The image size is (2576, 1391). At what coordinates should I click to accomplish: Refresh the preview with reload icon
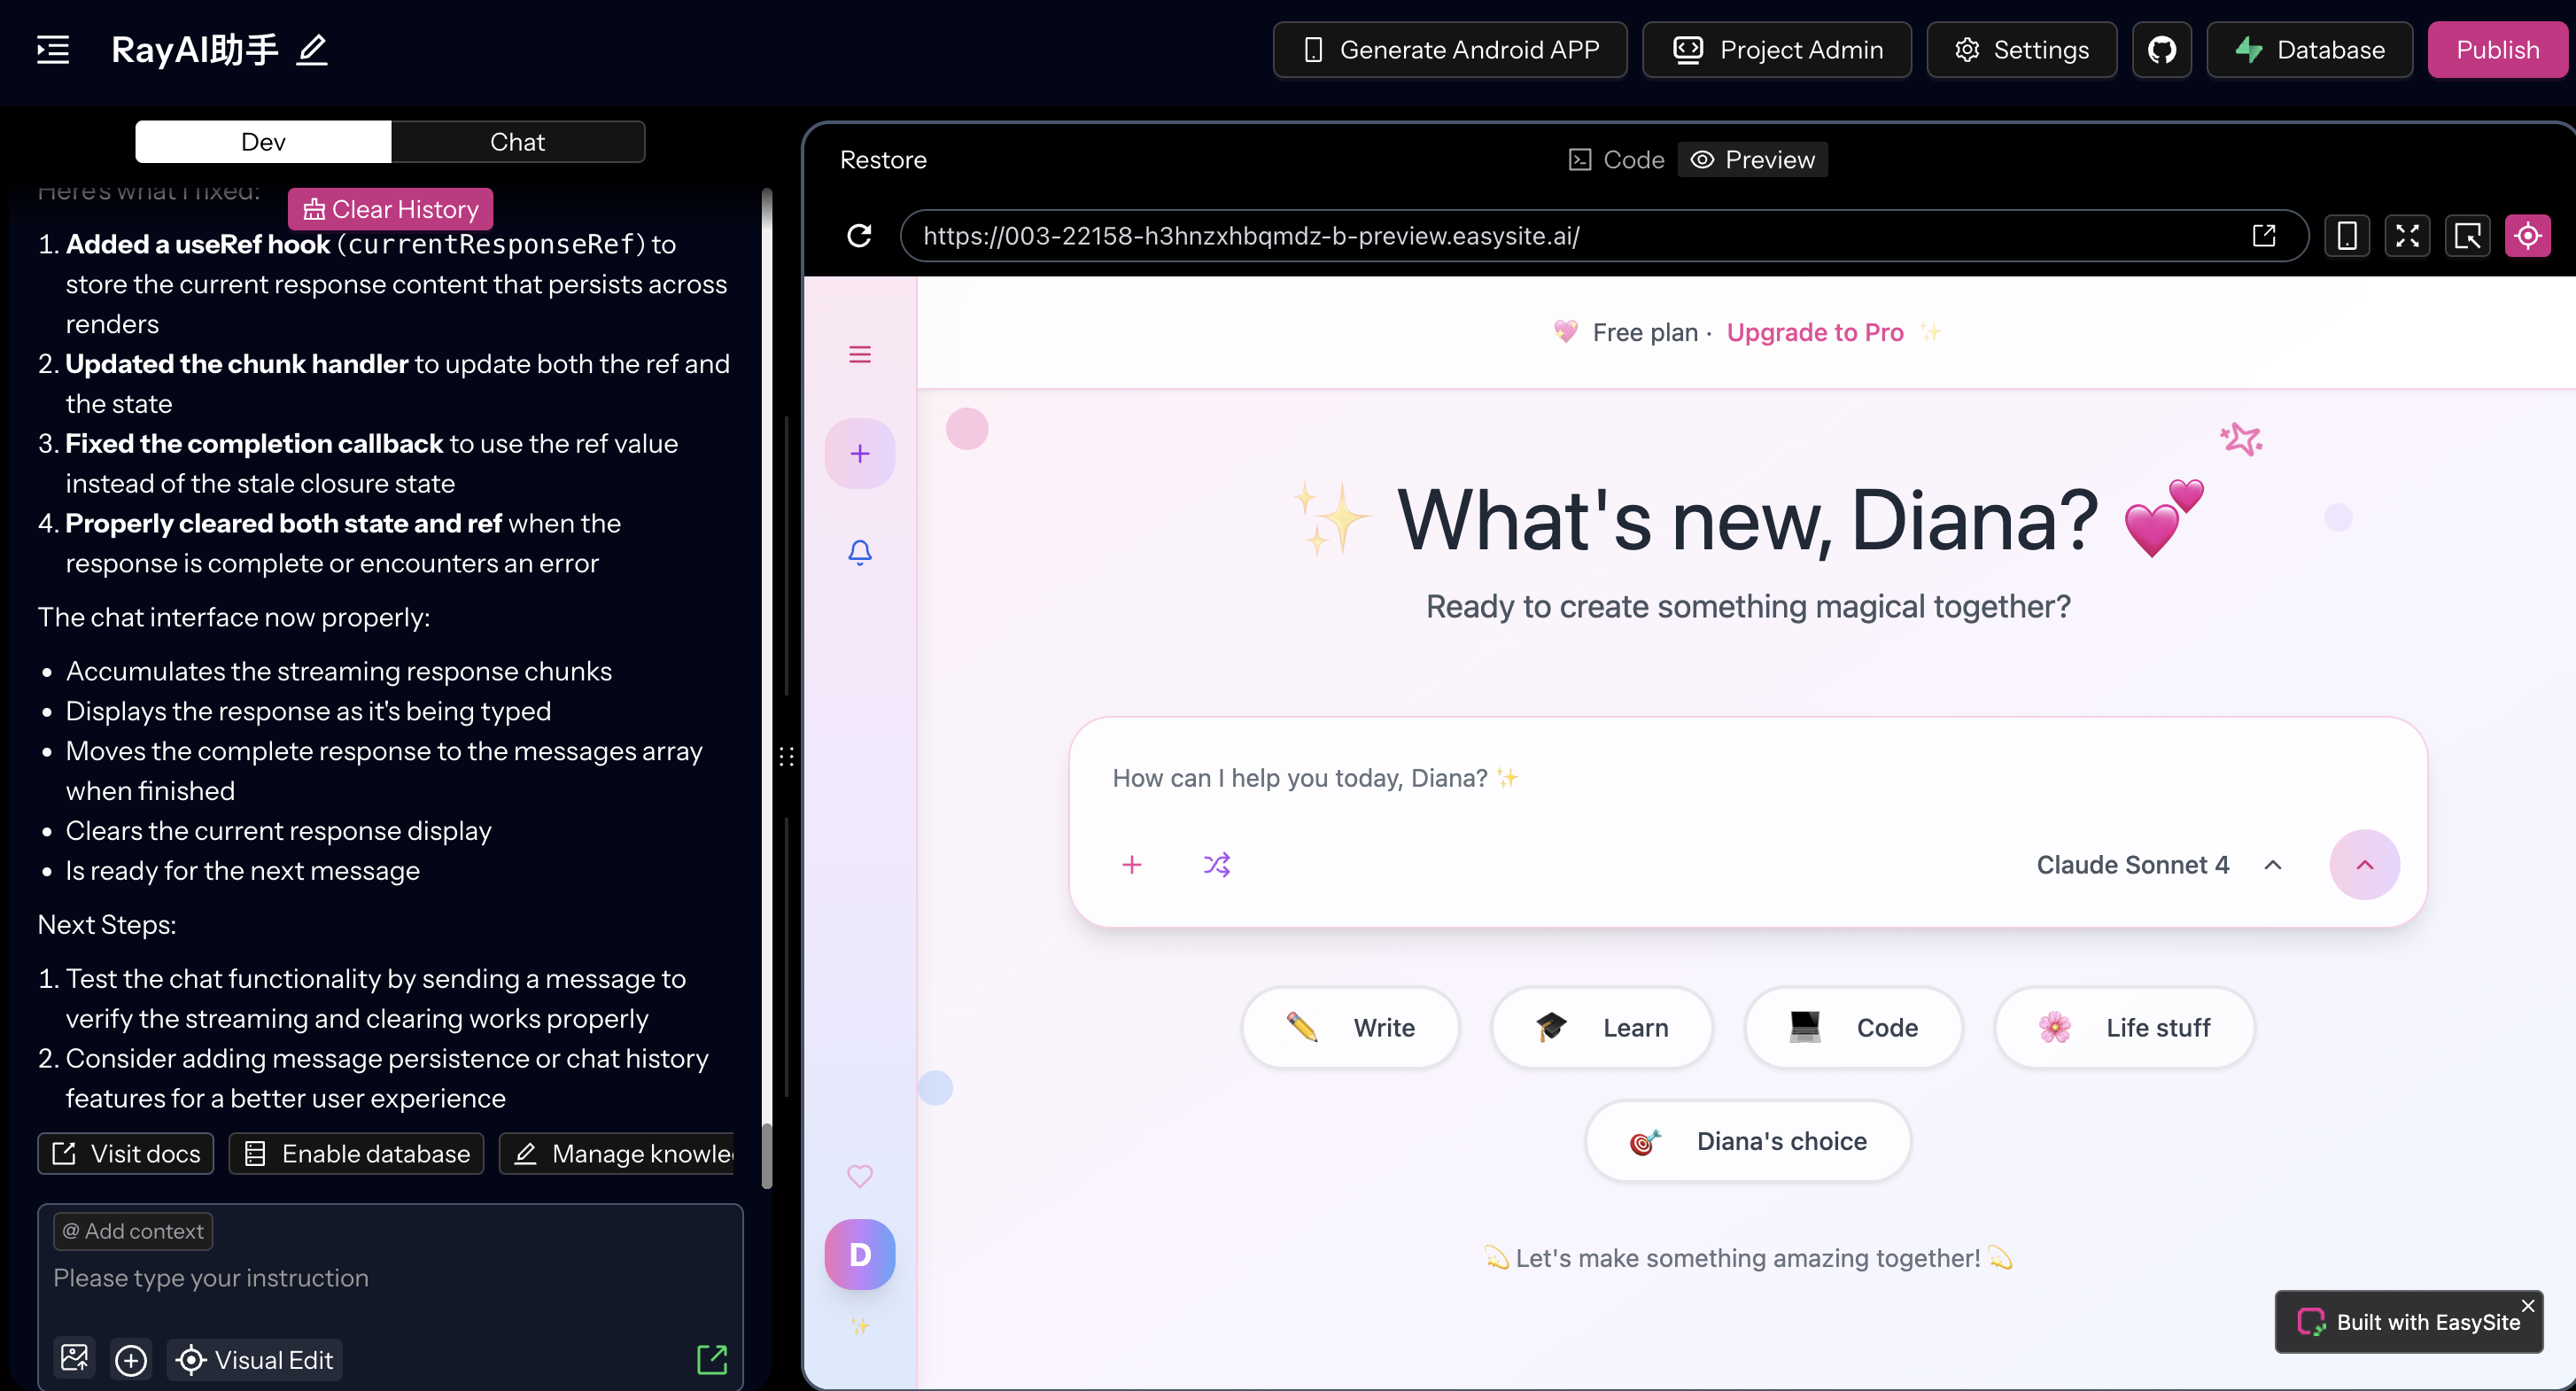tap(859, 236)
